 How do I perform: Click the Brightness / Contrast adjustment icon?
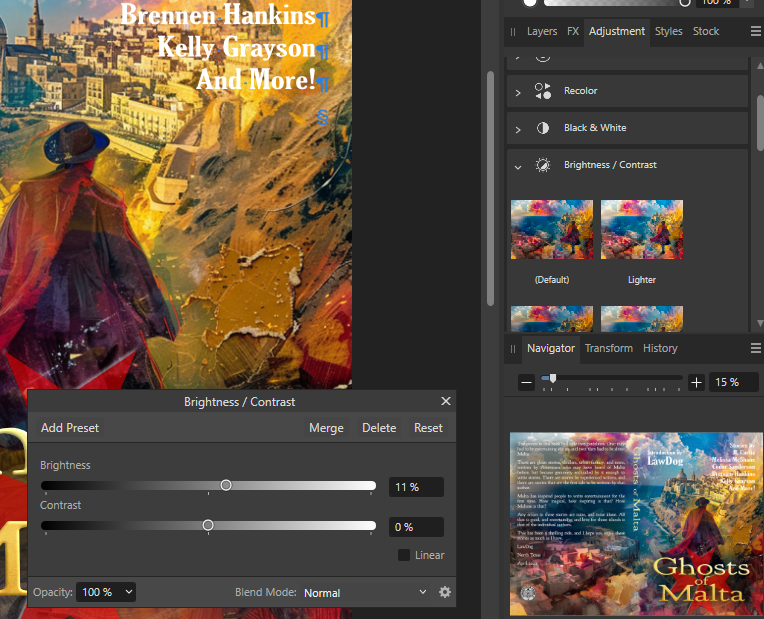coord(543,165)
